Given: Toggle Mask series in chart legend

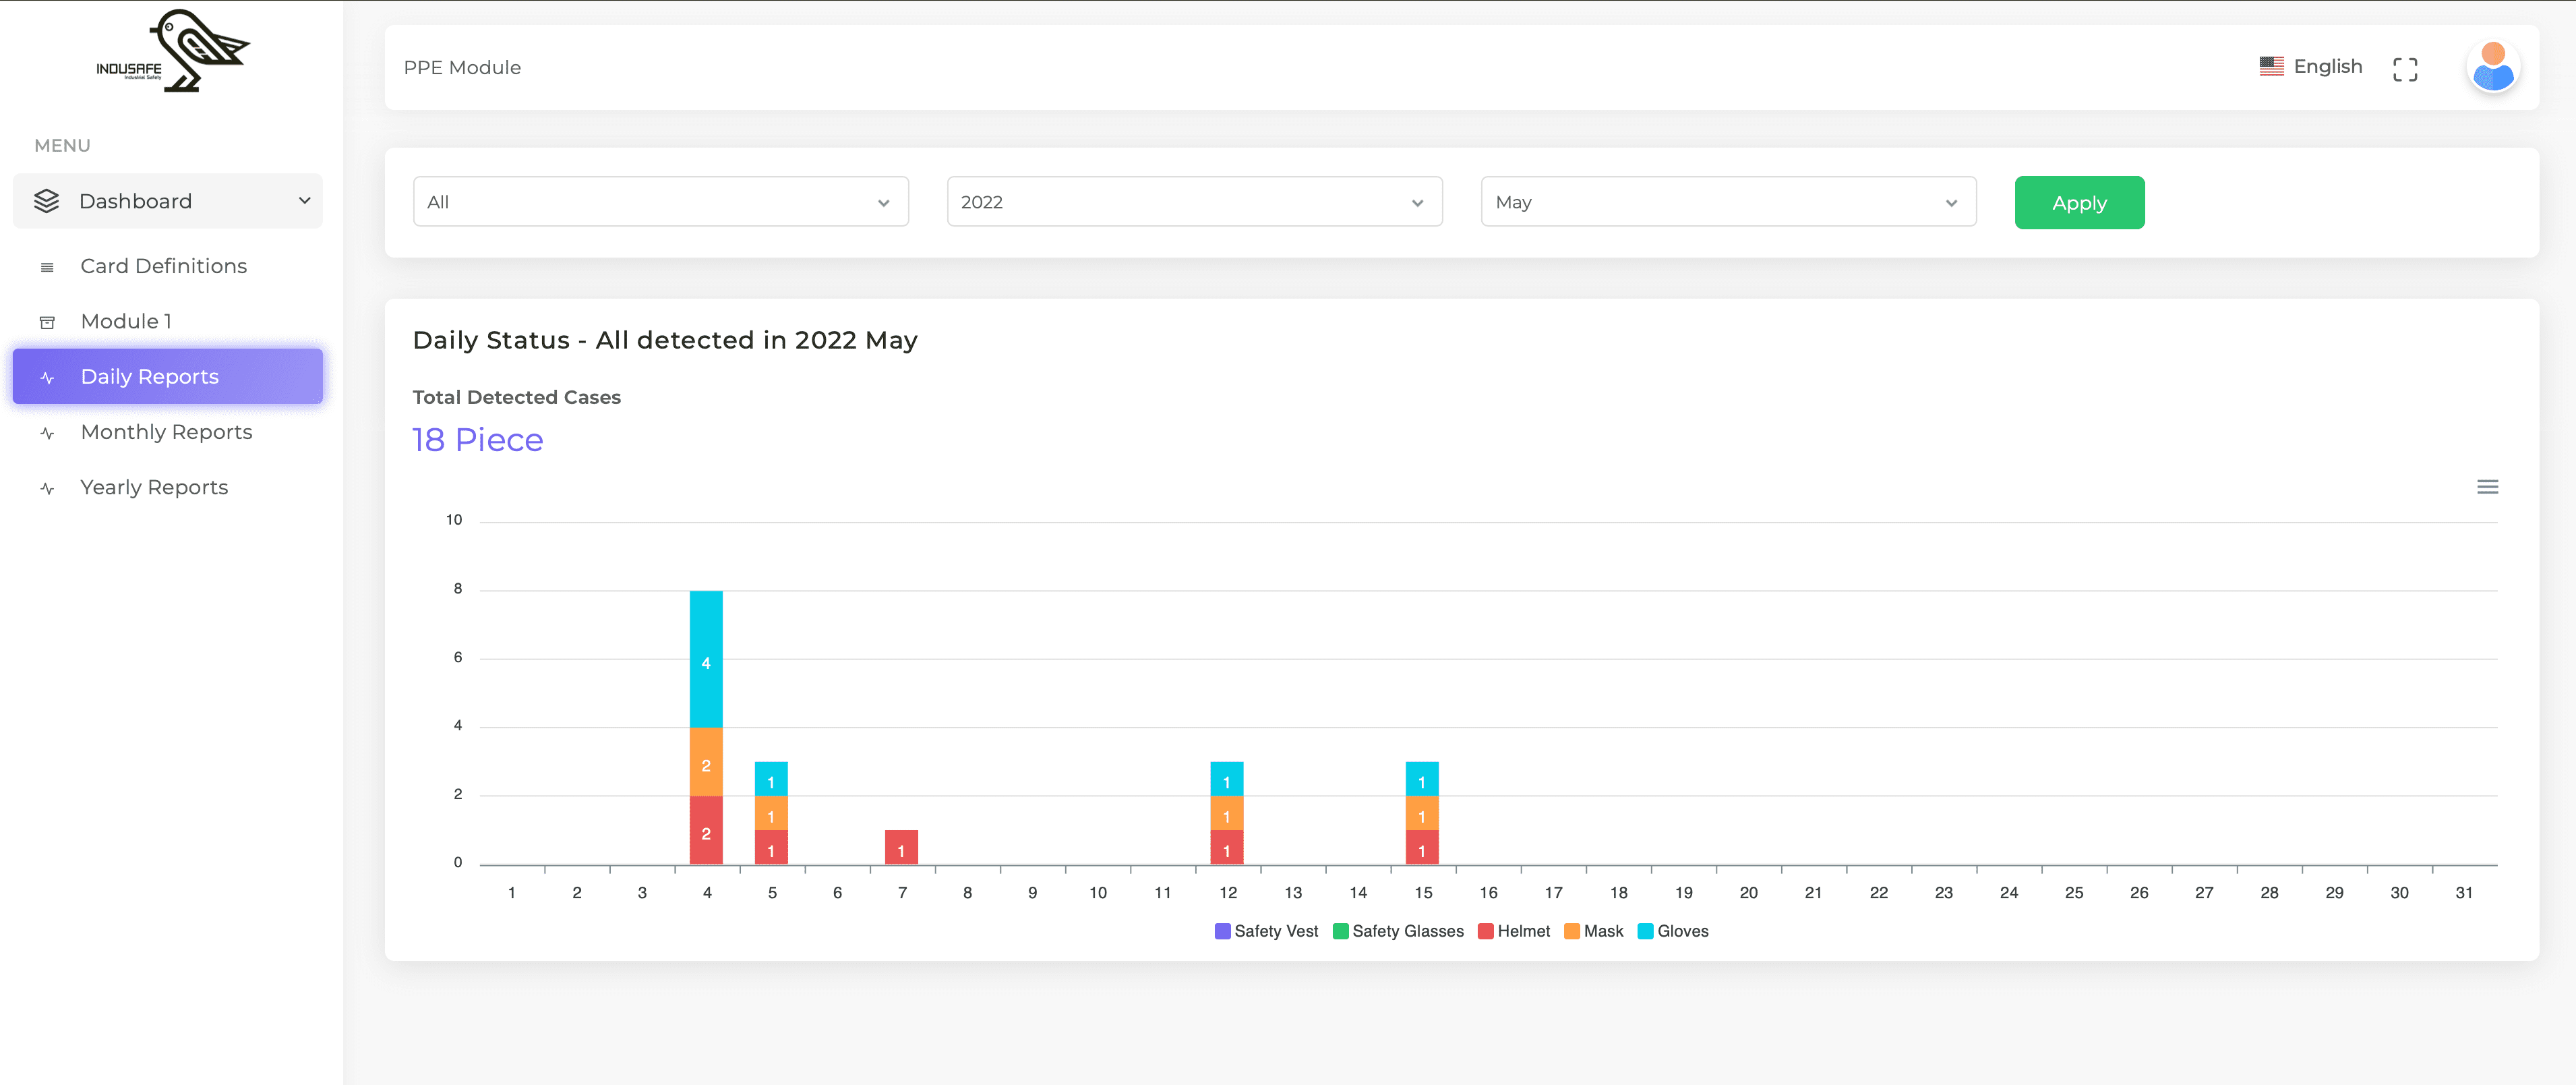Looking at the screenshot, I should pyautogui.click(x=1603, y=931).
